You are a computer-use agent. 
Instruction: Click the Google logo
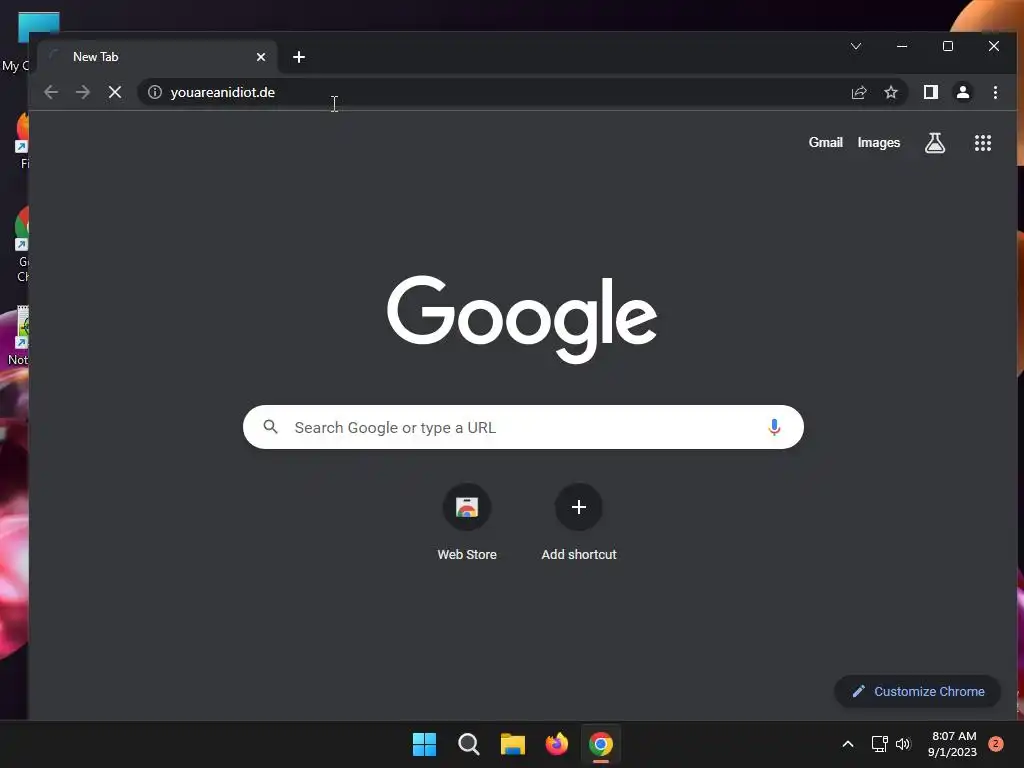(x=522, y=319)
